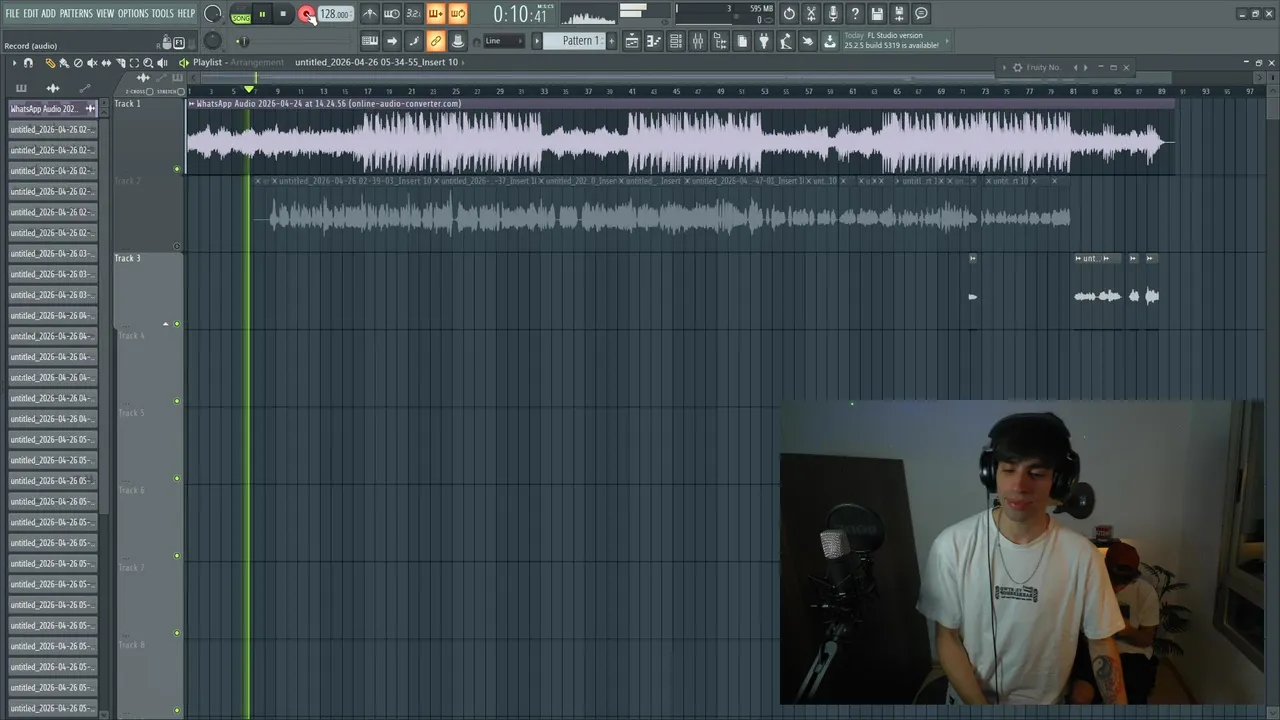Screen dimensions: 1280x720
Task: Open the playlist view icon in top toolbar
Action: [x=632, y=41]
